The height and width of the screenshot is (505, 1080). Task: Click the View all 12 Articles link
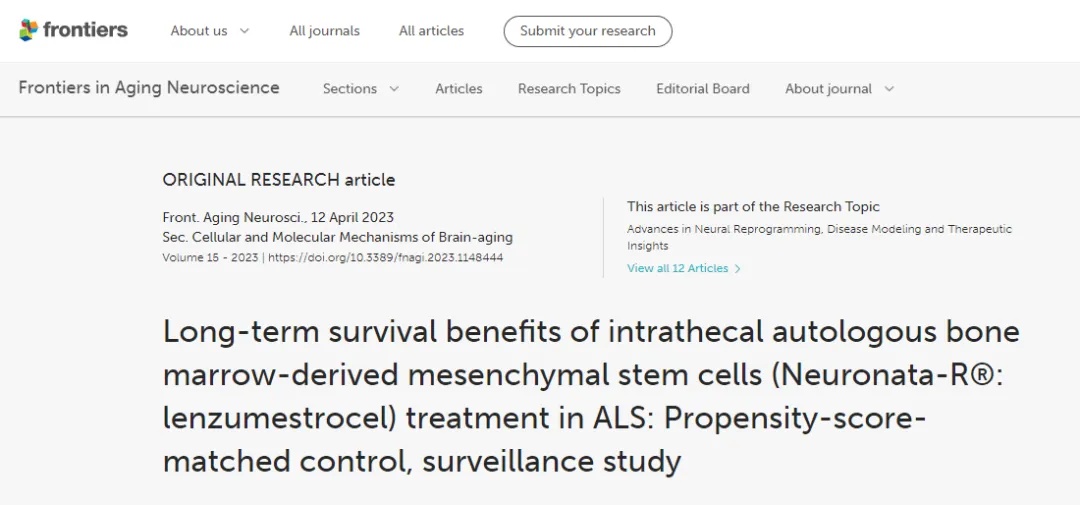[677, 268]
